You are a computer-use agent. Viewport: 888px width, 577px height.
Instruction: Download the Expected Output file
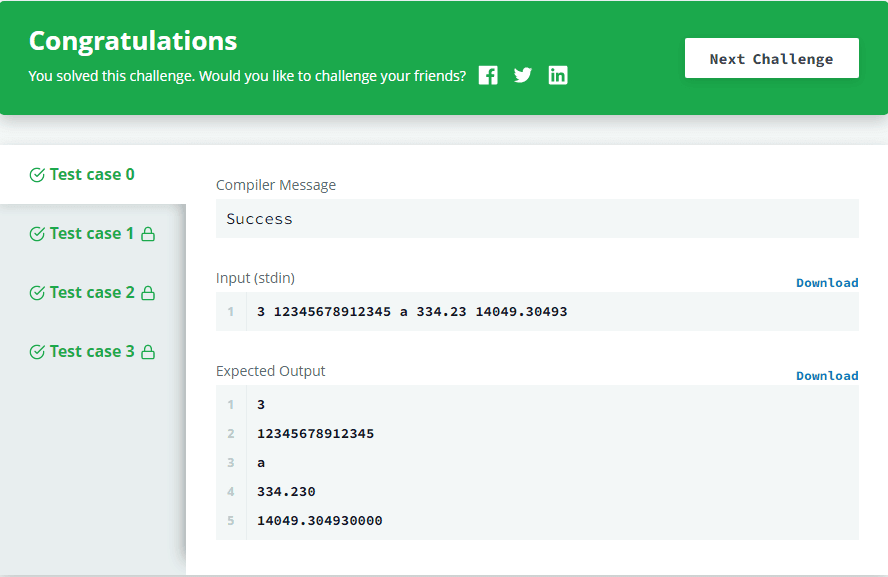tap(827, 376)
